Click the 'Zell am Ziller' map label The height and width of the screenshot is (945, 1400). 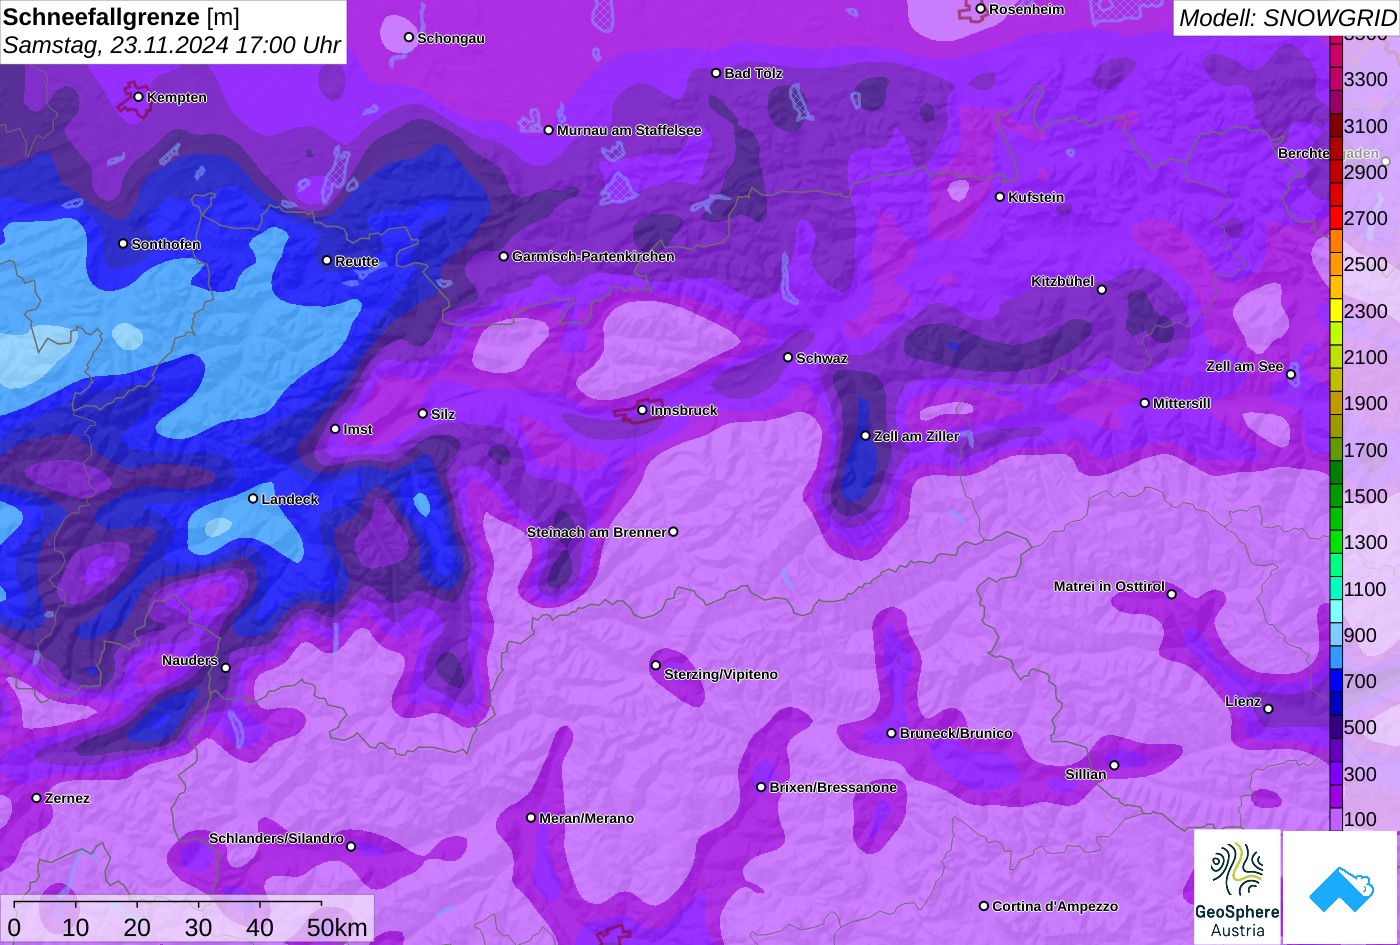916,436
